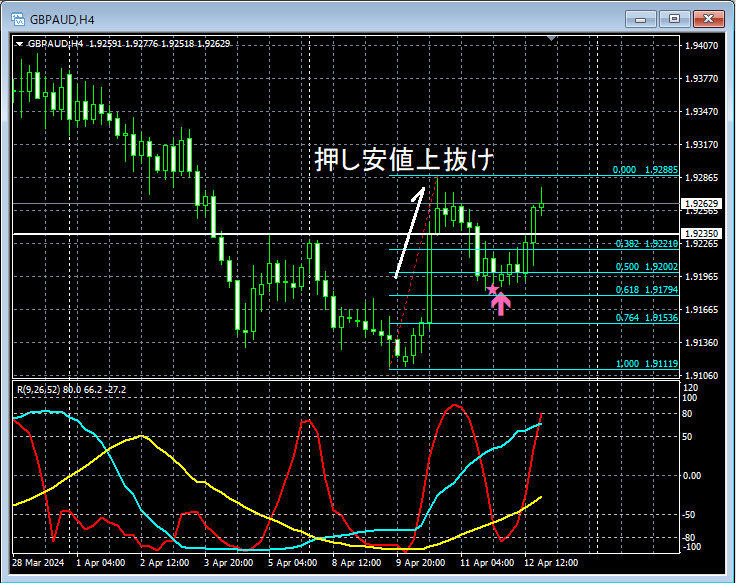Select the red dotted Fibonacci trend line

(x=414, y=273)
